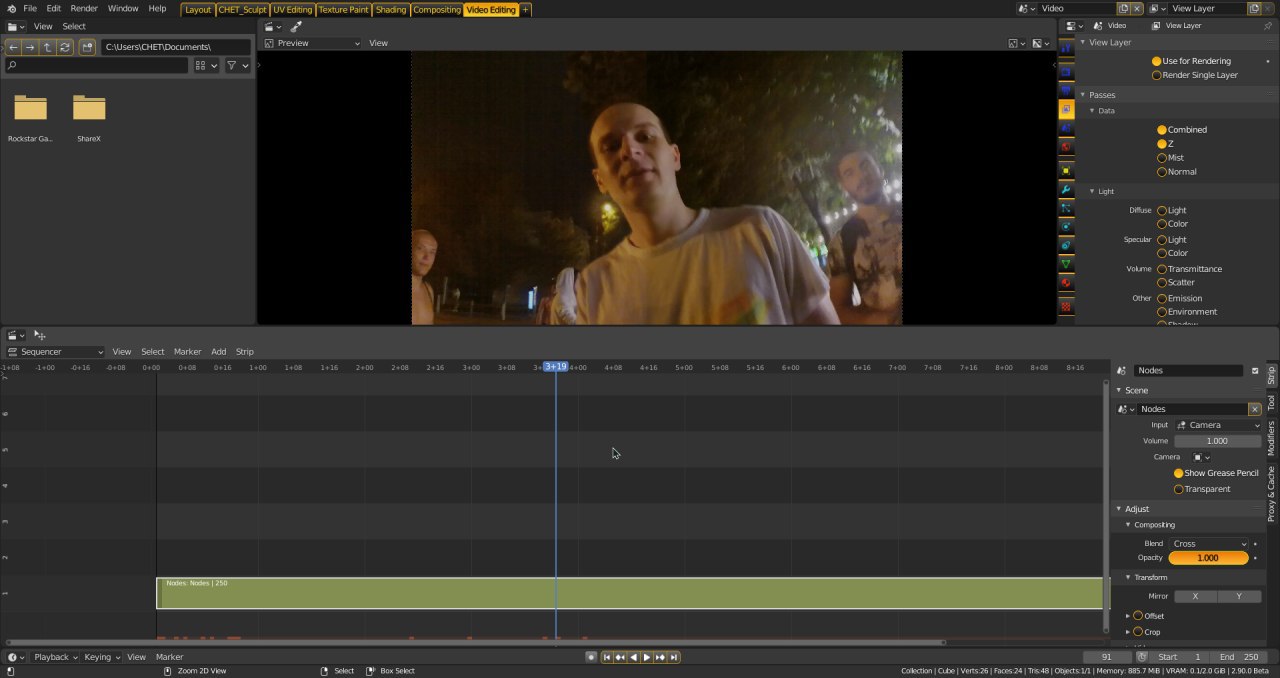Open the Output properties tab icon
The image size is (1280, 678).
[1066, 90]
